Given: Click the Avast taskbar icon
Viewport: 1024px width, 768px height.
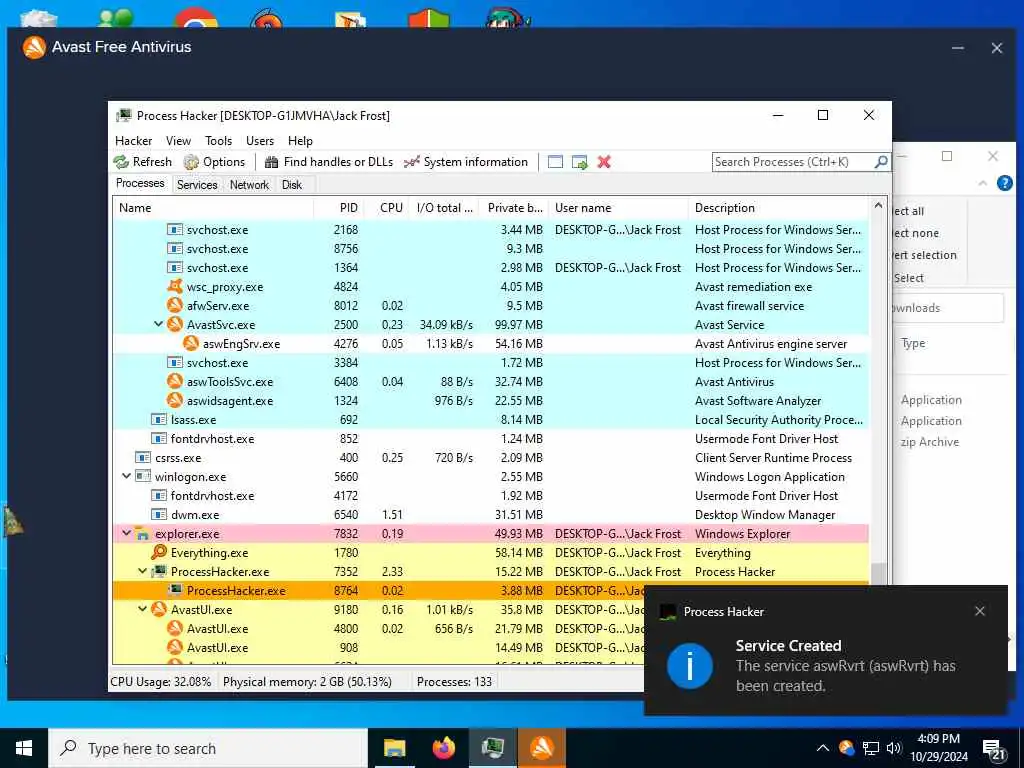Looking at the screenshot, I should [541, 748].
